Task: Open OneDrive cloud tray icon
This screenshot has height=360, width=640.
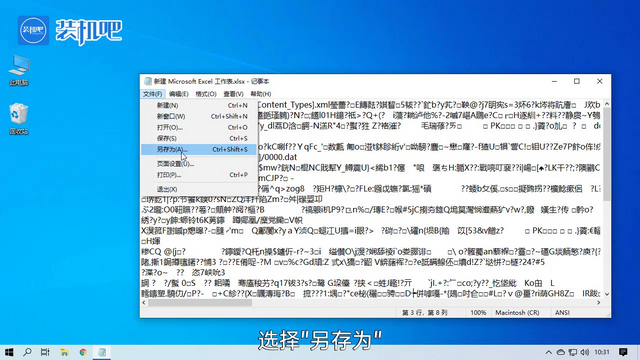Action: (561, 352)
